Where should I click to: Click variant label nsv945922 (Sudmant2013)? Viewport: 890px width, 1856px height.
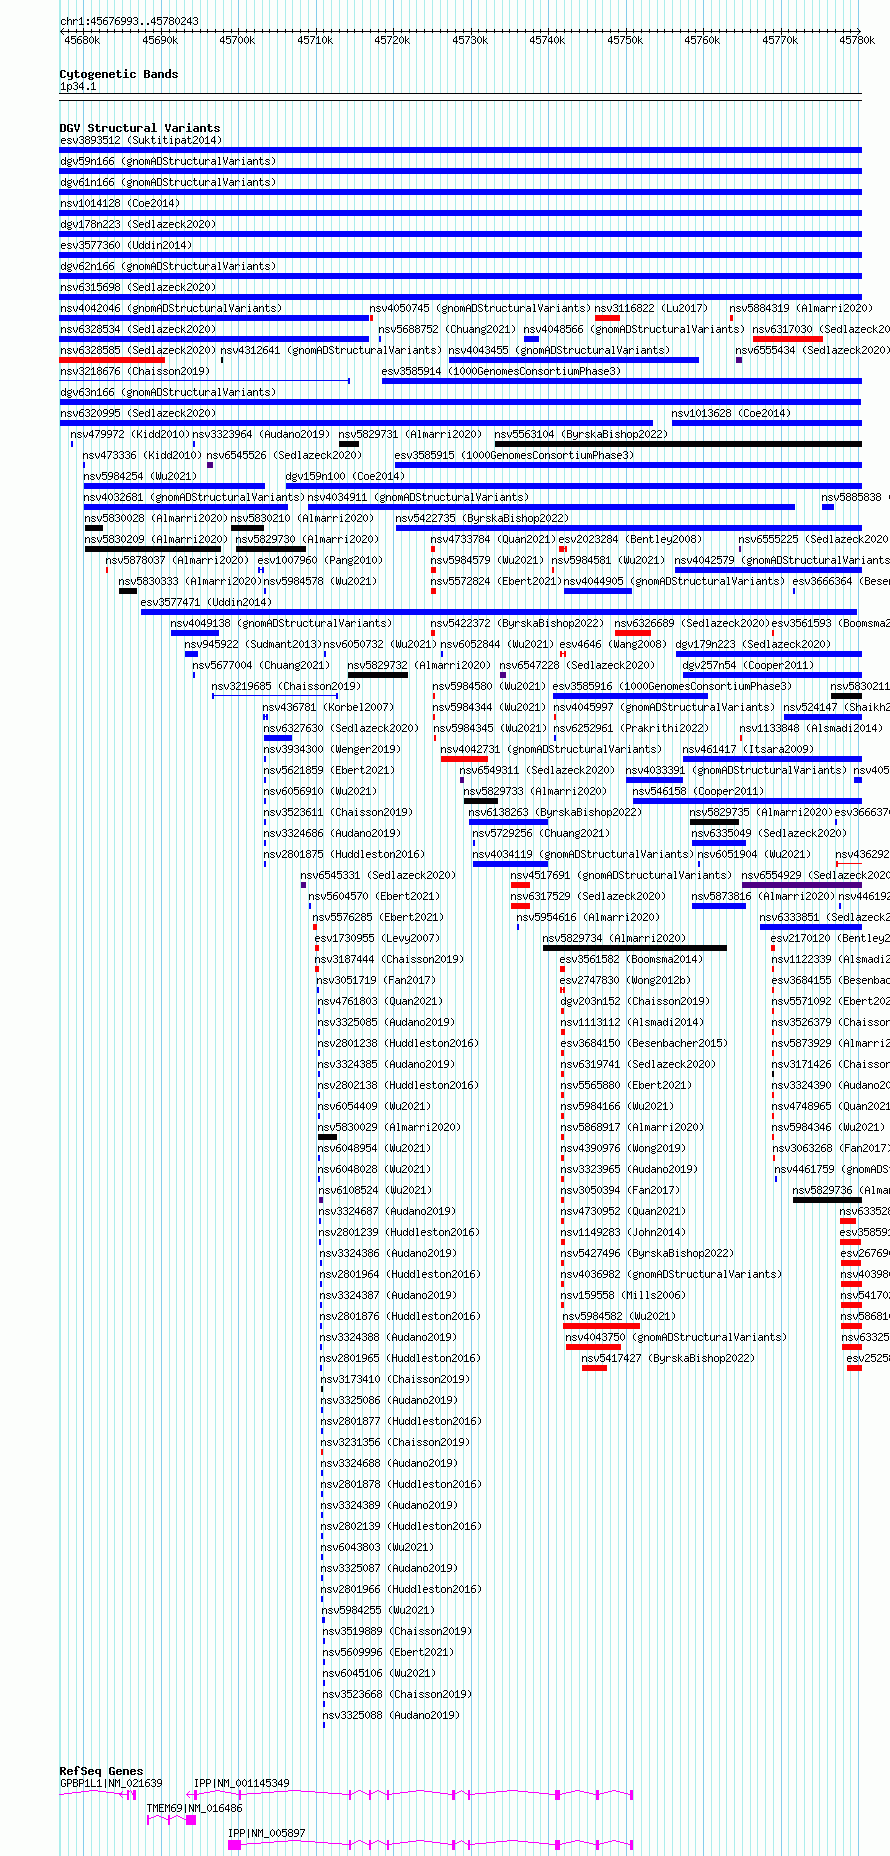pyautogui.click(x=252, y=644)
